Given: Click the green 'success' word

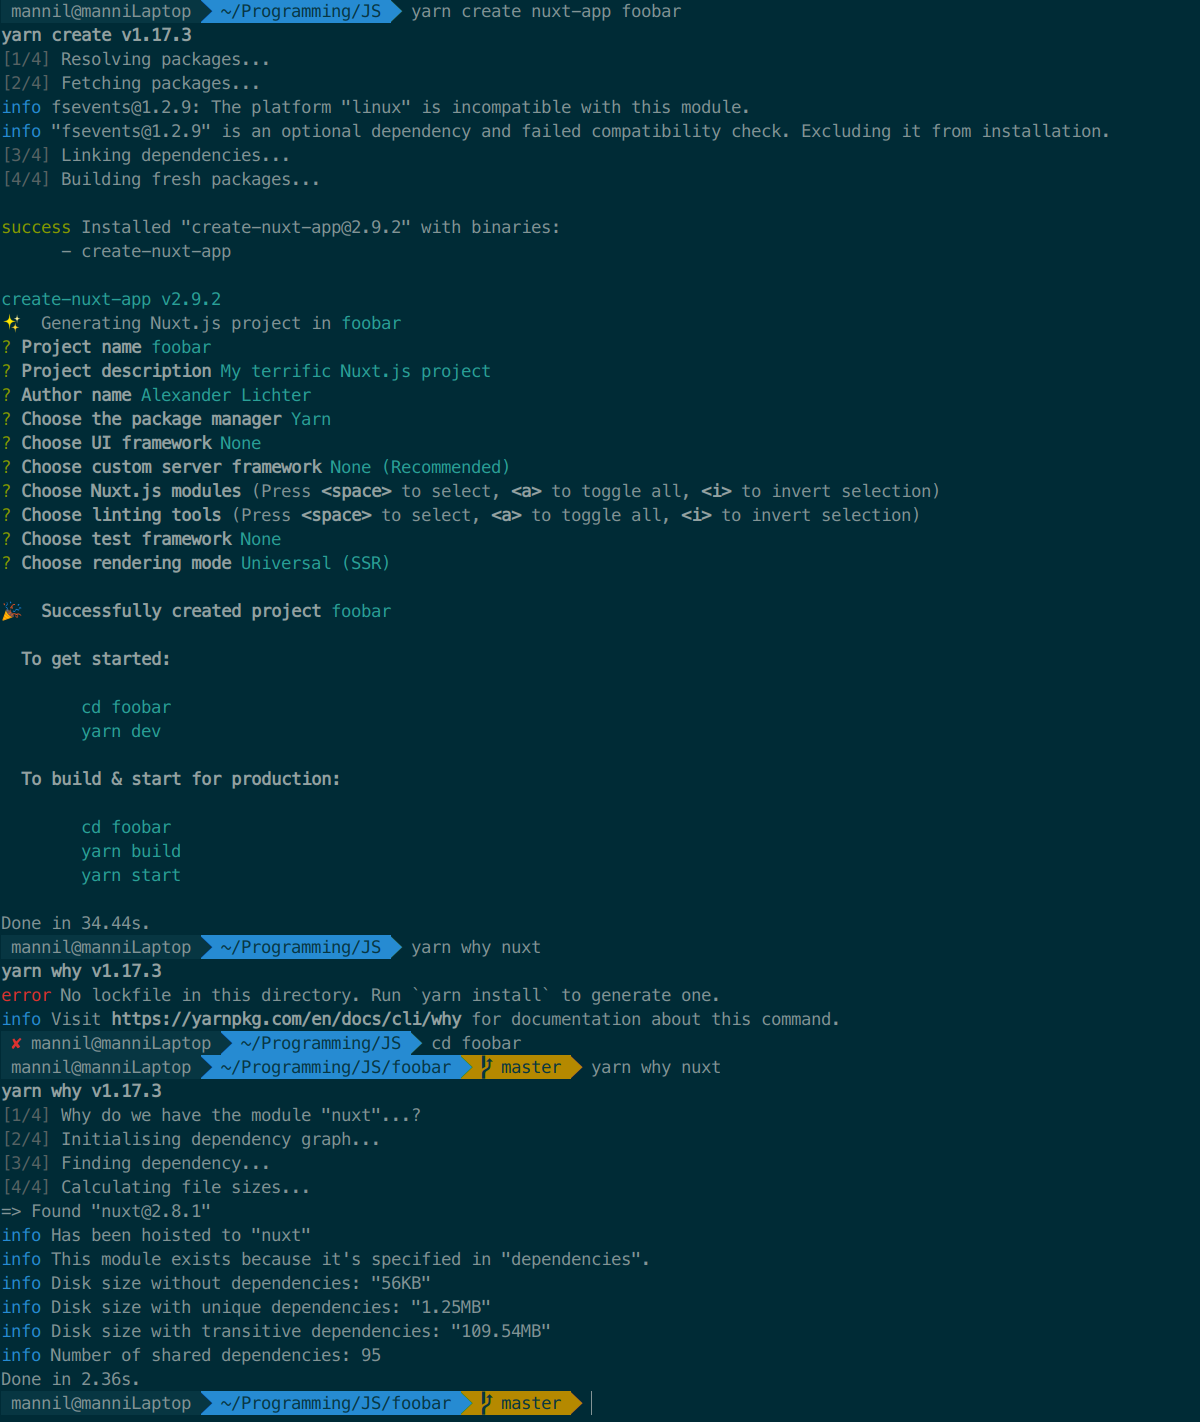Looking at the screenshot, I should (36, 227).
